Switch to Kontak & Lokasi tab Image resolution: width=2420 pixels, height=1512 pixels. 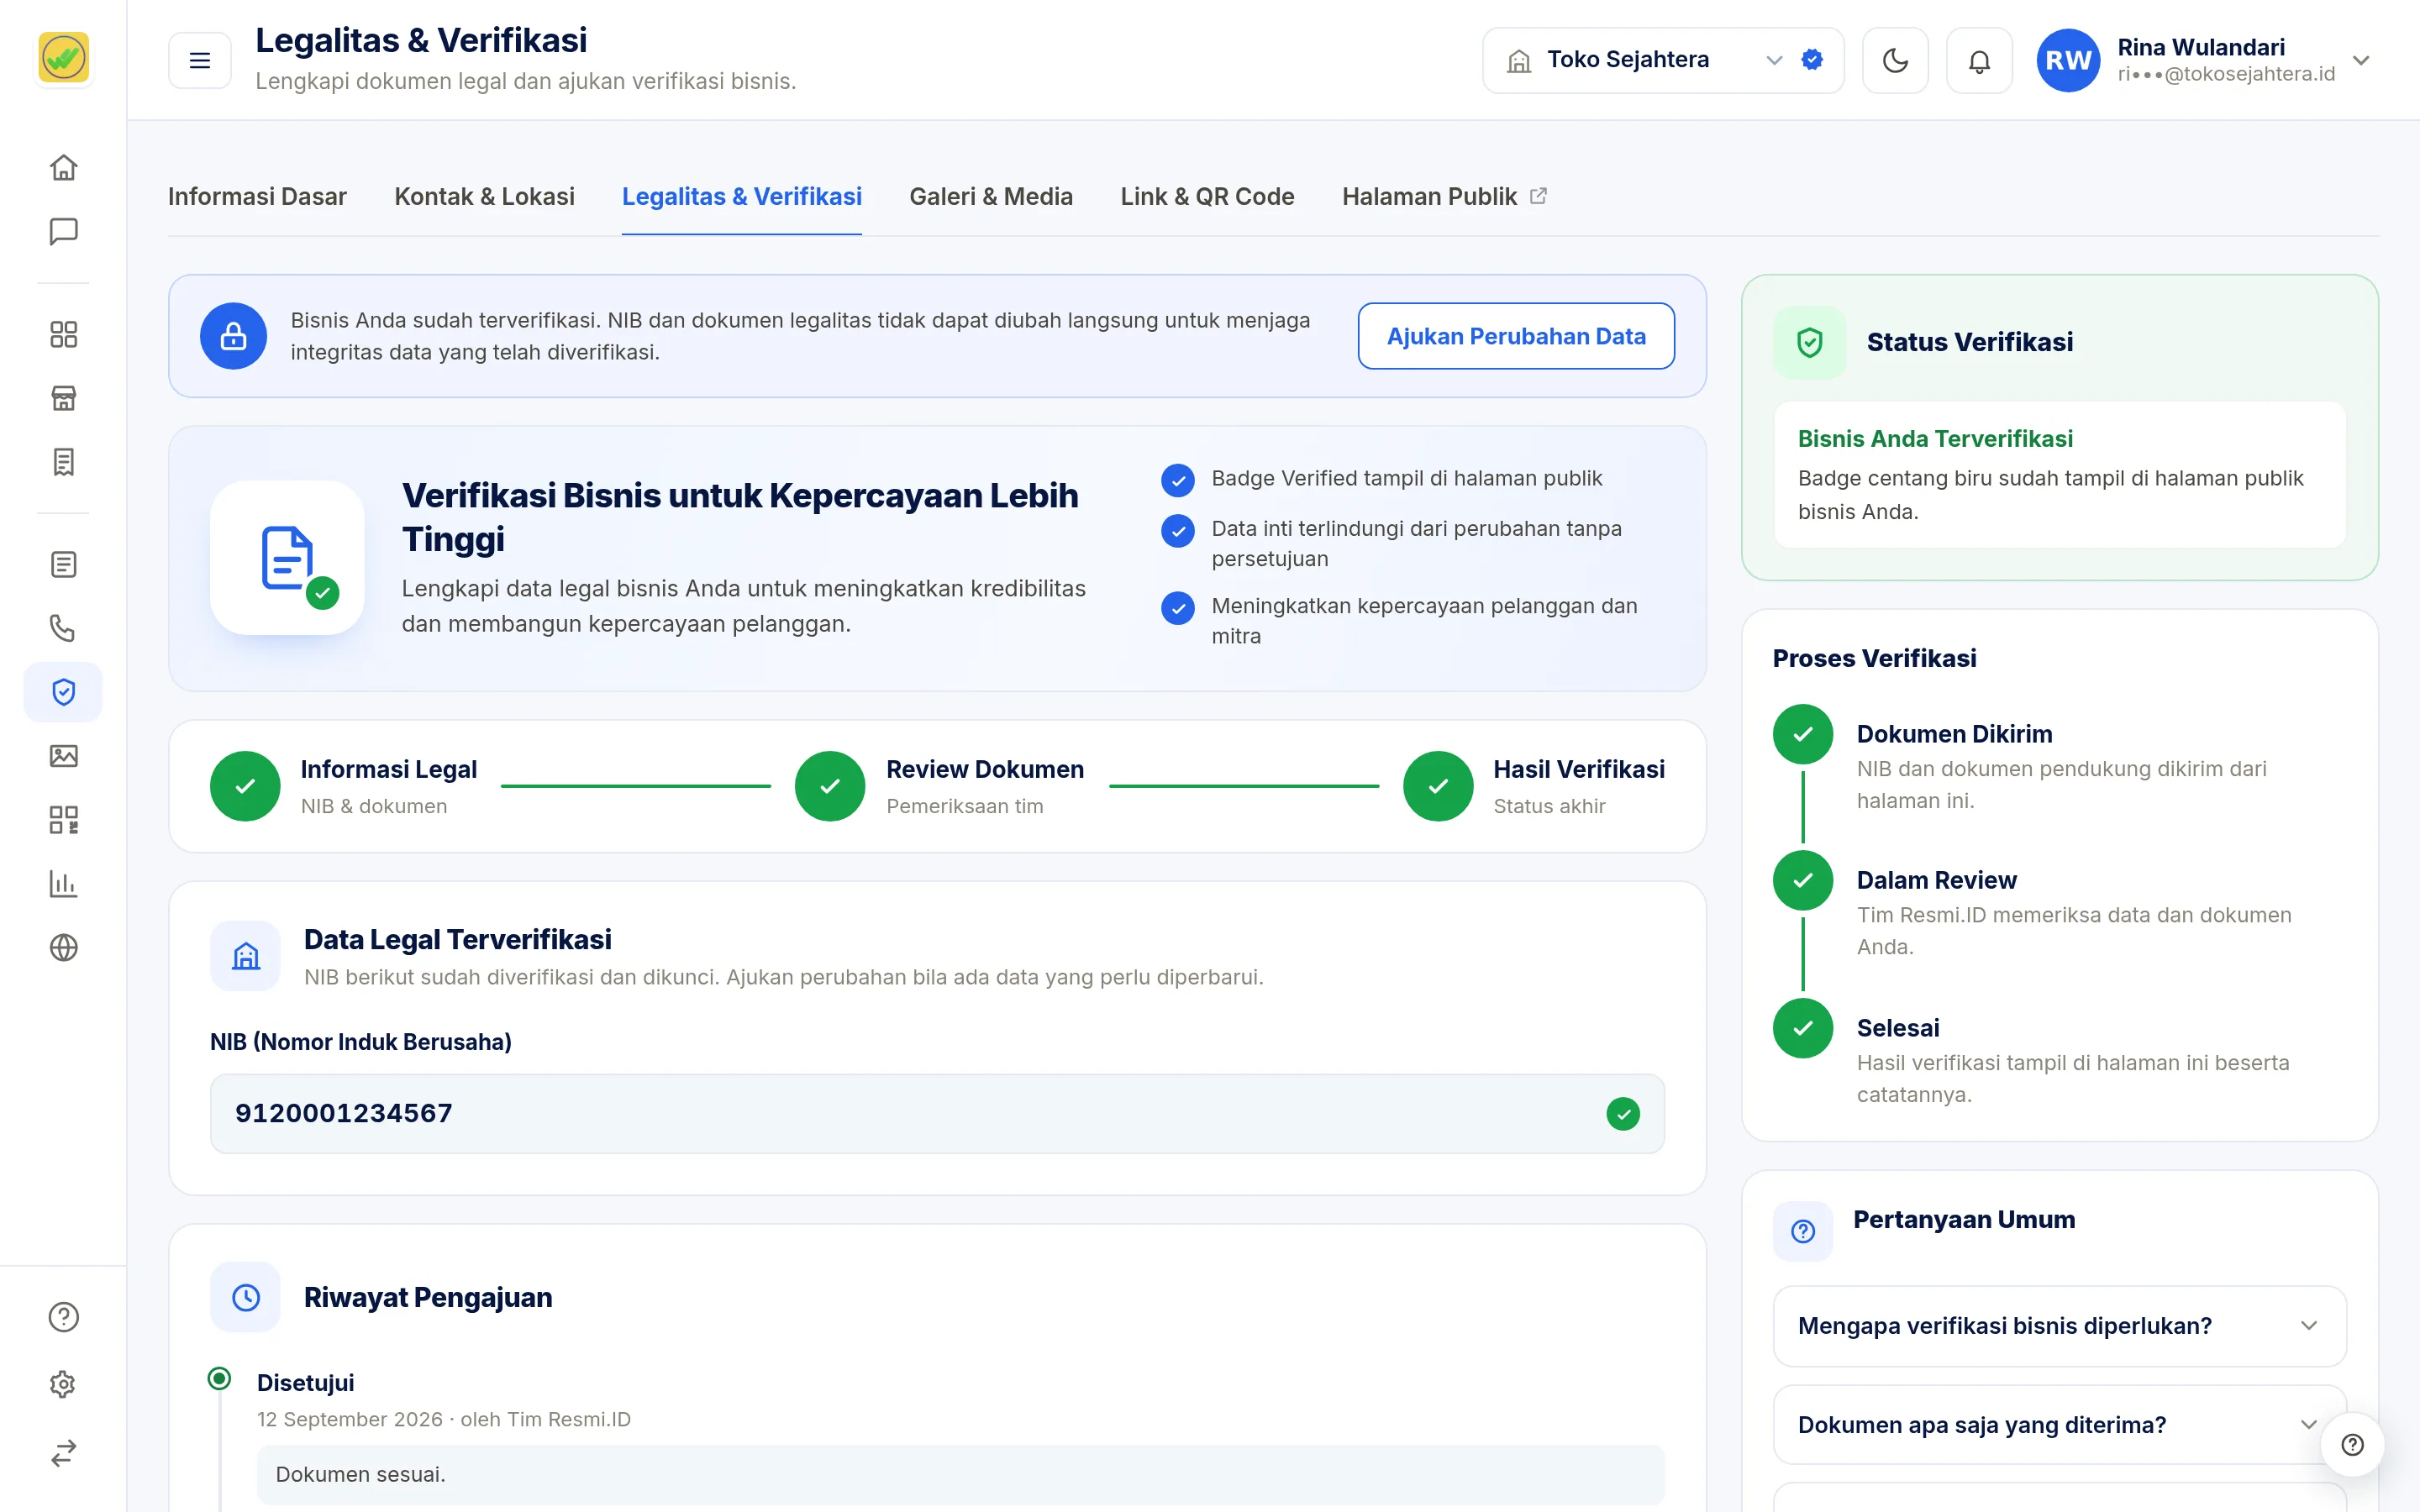point(484,197)
